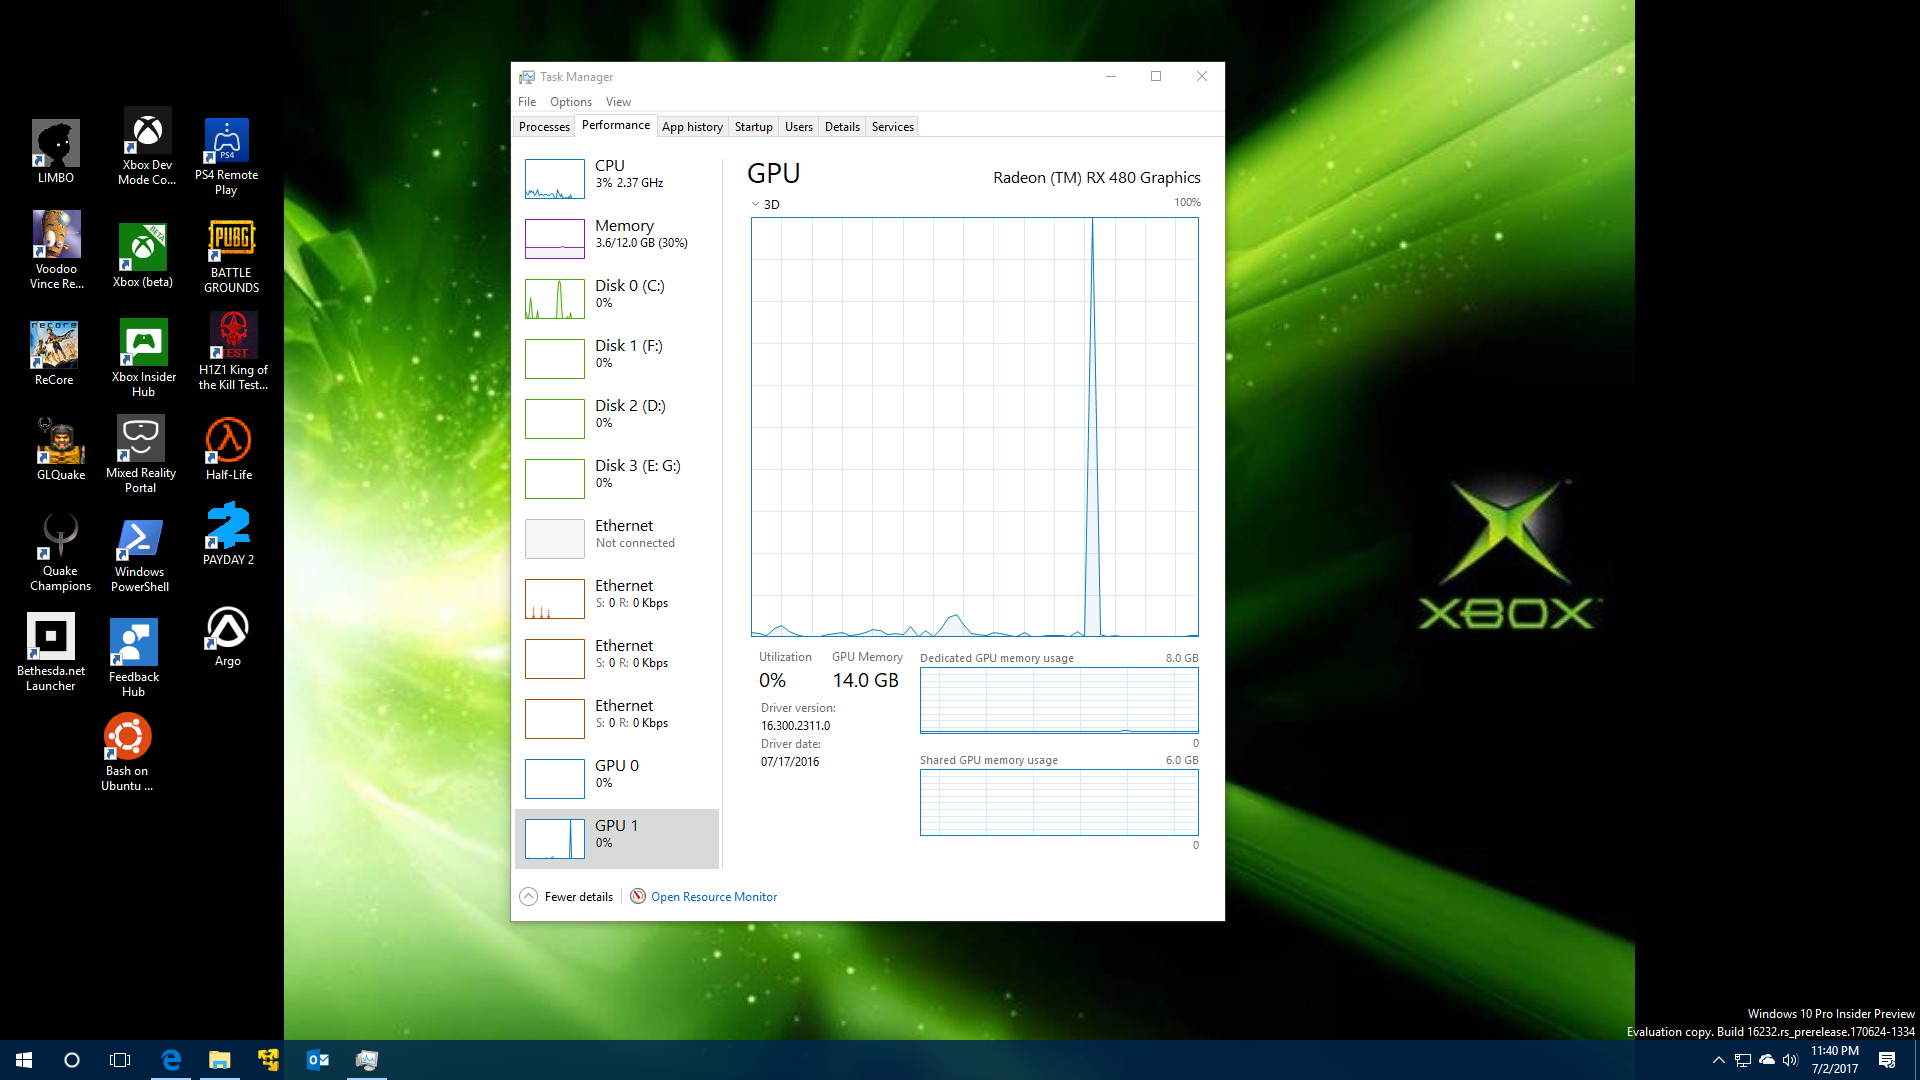Open the LIMBO desktop shortcut
This screenshot has height=1080, width=1920.
click(x=56, y=151)
